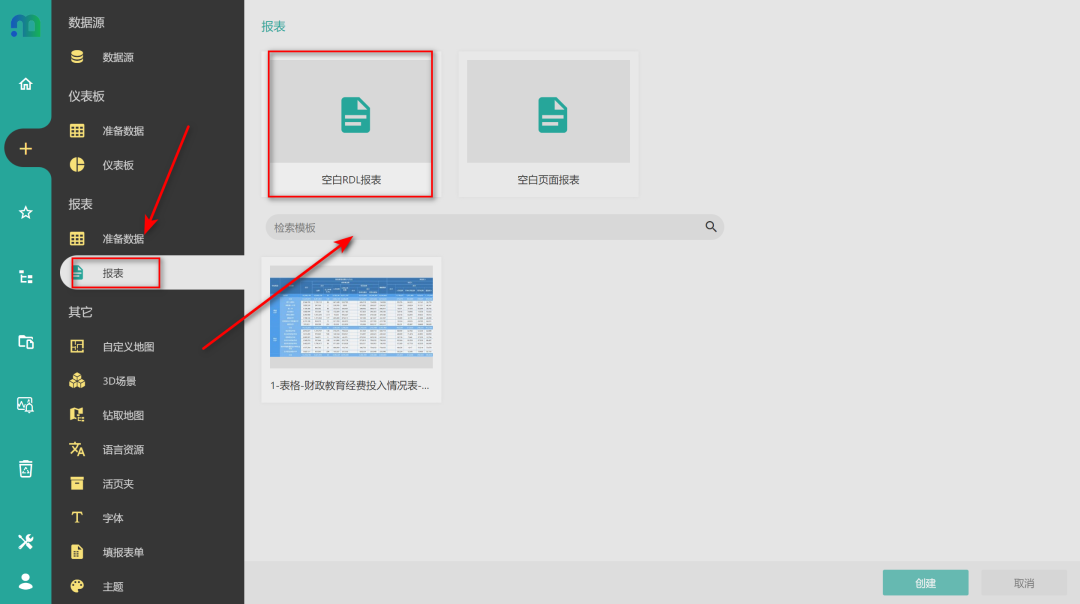Click the 创建 button
Viewport: 1080px width, 604px height.
(x=925, y=583)
